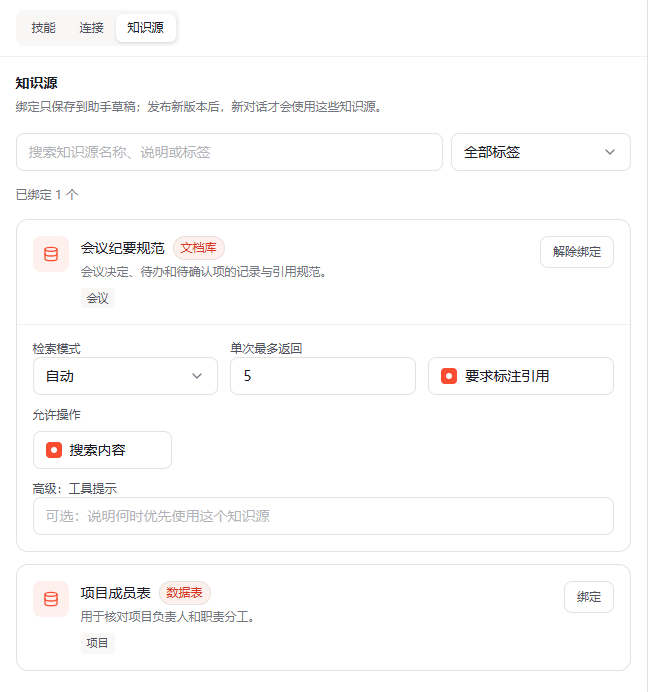Focus the 搜索知识源名称 search field
This screenshot has height=692, width=648.
pos(230,152)
